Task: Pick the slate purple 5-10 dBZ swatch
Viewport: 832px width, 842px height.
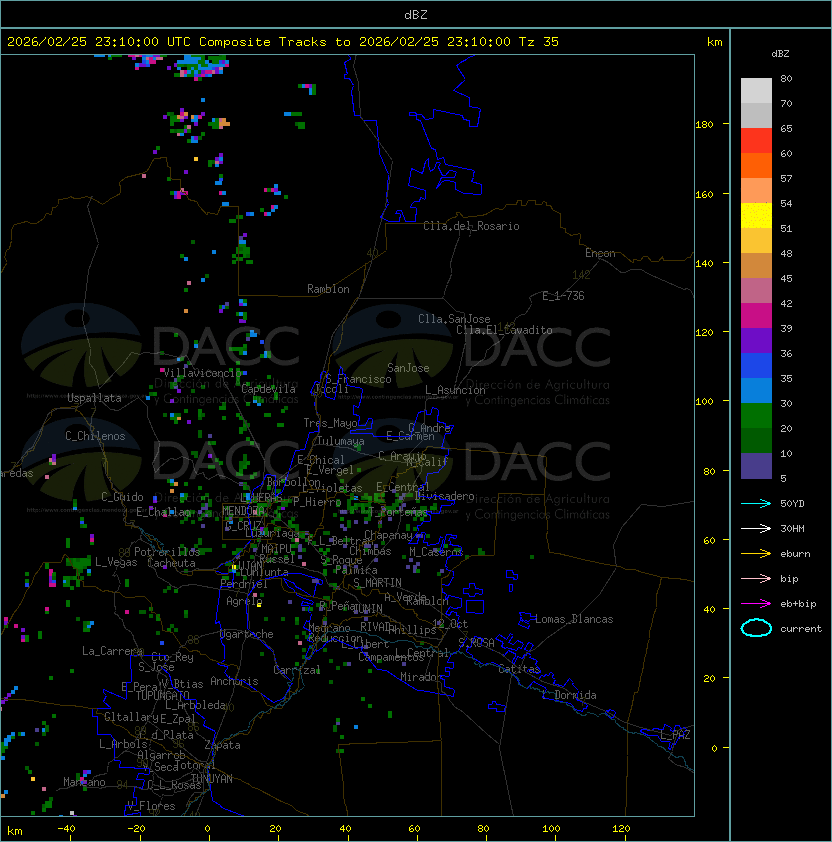Action: (x=756, y=466)
